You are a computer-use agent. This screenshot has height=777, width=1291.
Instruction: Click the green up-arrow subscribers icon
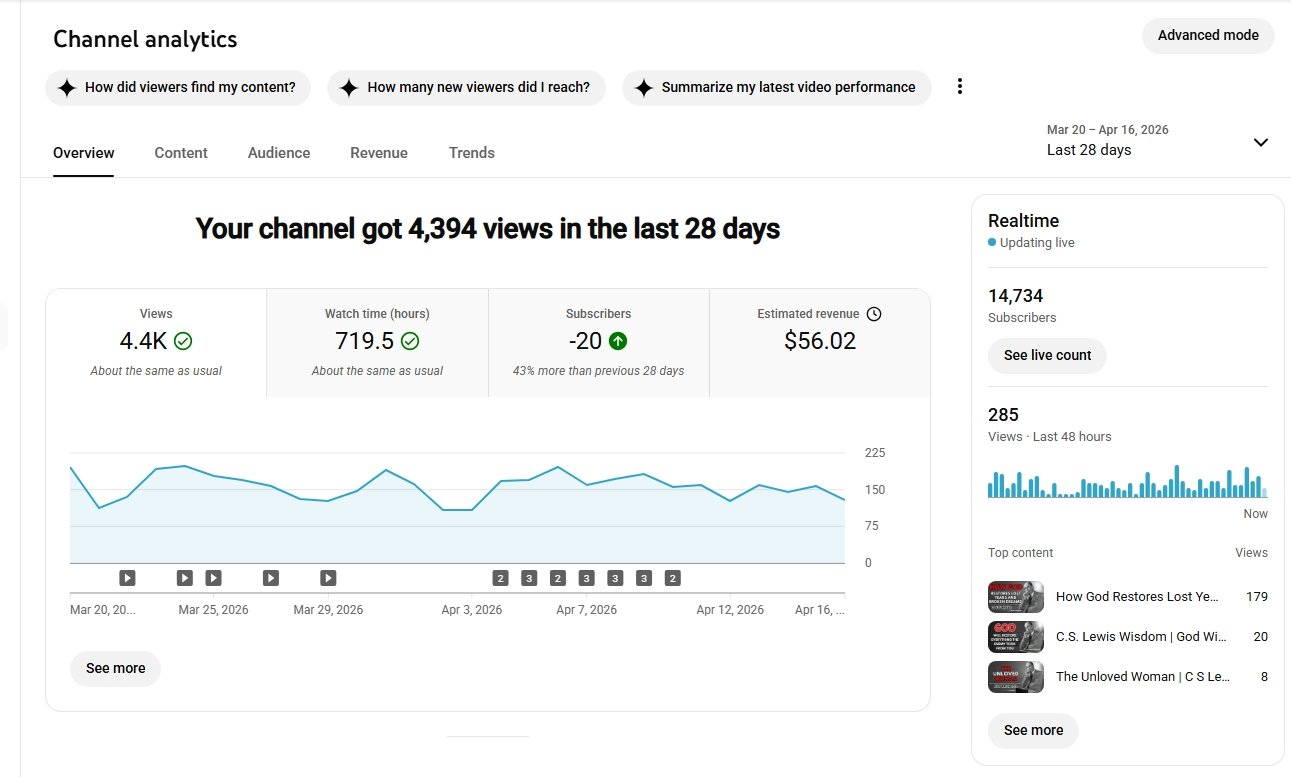click(618, 341)
